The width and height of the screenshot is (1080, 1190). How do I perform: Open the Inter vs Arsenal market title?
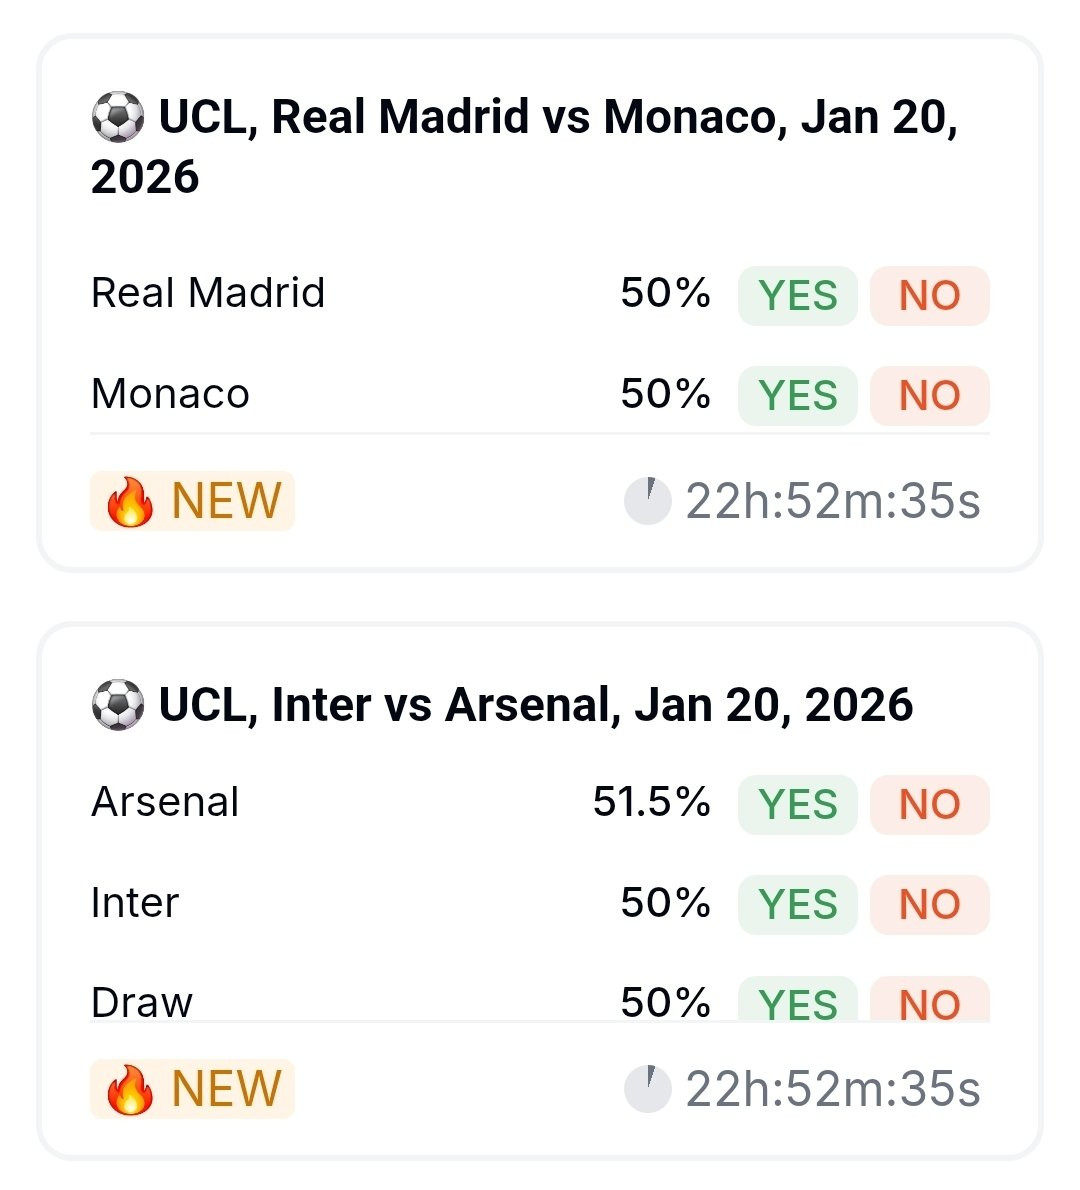pyautogui.click(x=535, y=706)
